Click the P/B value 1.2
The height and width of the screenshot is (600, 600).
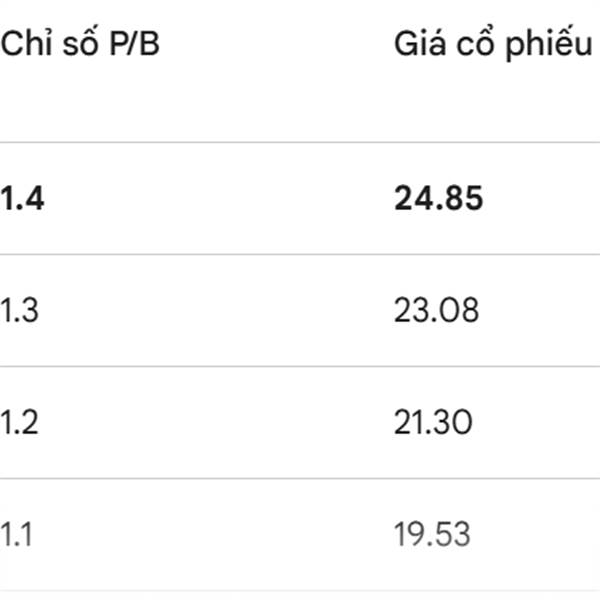point(22,422)
